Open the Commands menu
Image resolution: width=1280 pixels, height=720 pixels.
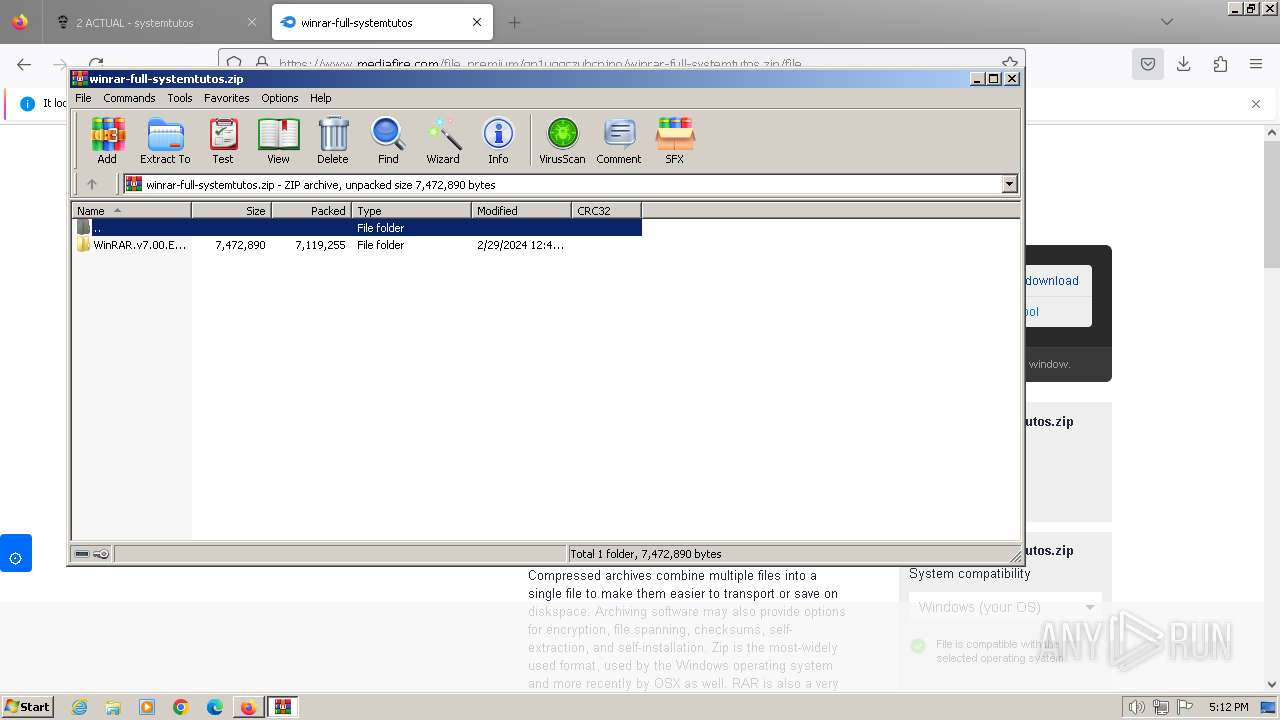click(129, 98)
